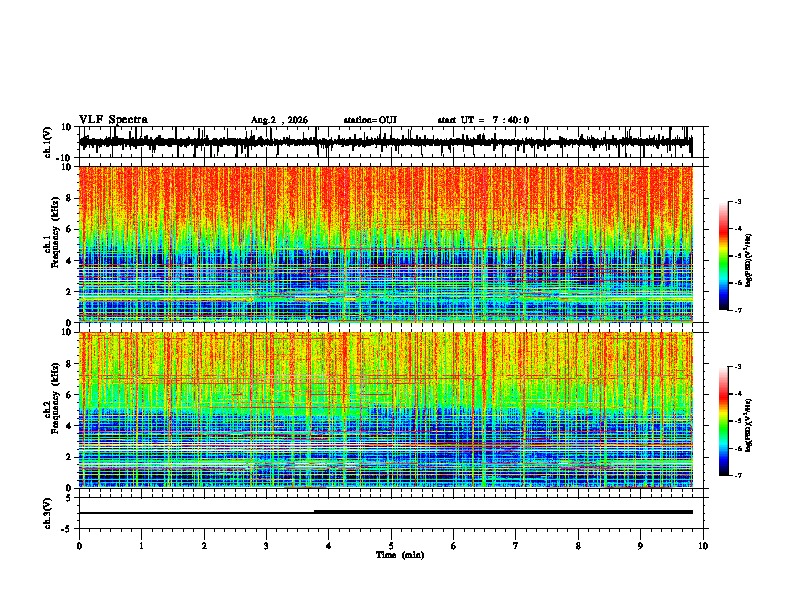Click time axis tick label "8"
792x612 pixels.
[578, 546]
